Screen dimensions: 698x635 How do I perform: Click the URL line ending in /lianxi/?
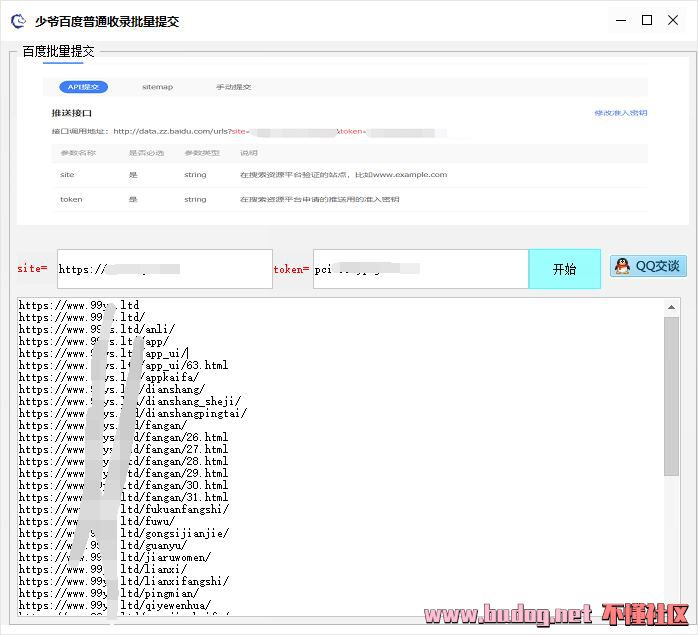[x=103, y=570]
